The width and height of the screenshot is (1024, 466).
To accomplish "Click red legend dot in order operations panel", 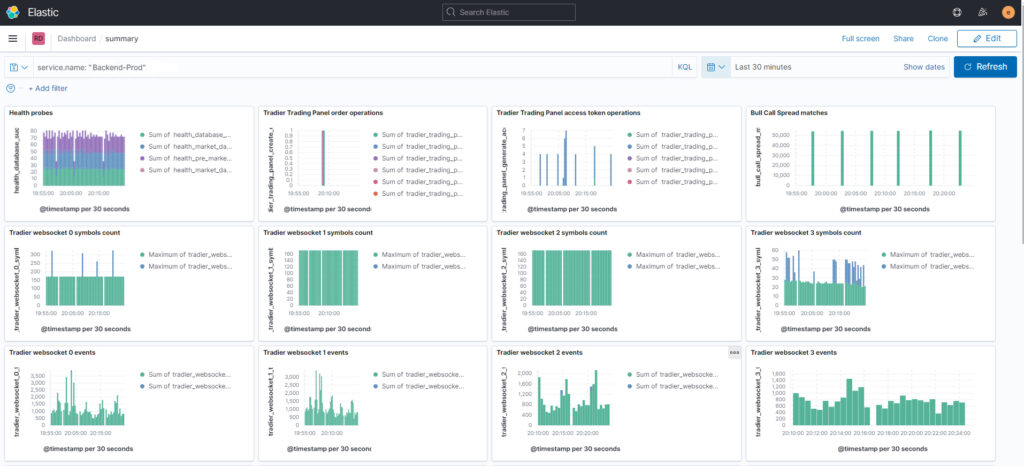I will [x=375, y=181].
